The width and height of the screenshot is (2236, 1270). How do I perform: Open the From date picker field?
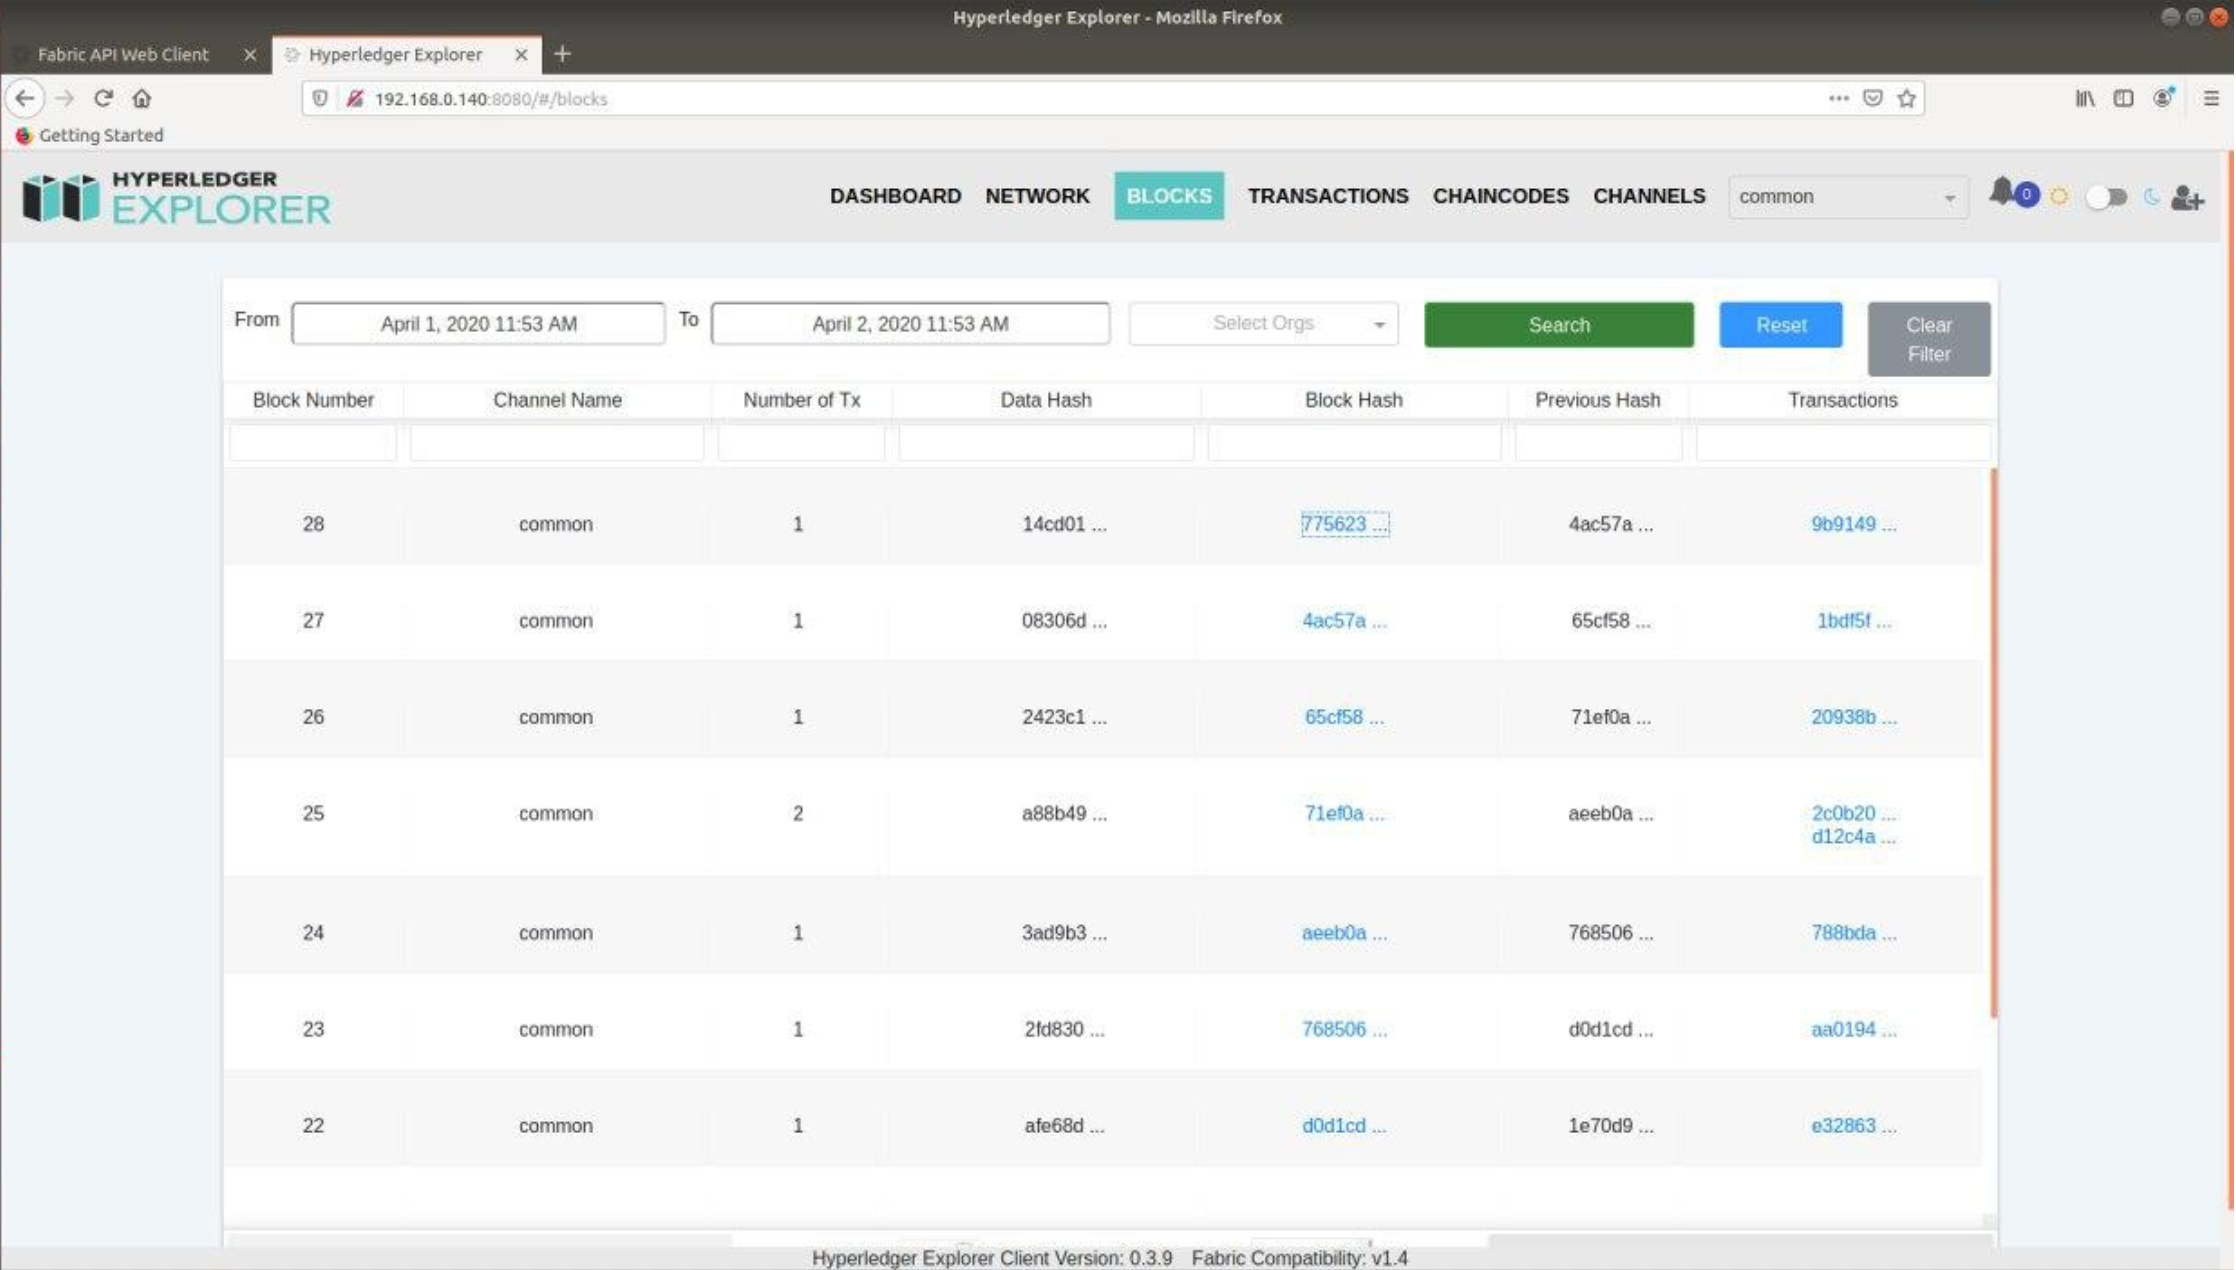click(478, 324)
